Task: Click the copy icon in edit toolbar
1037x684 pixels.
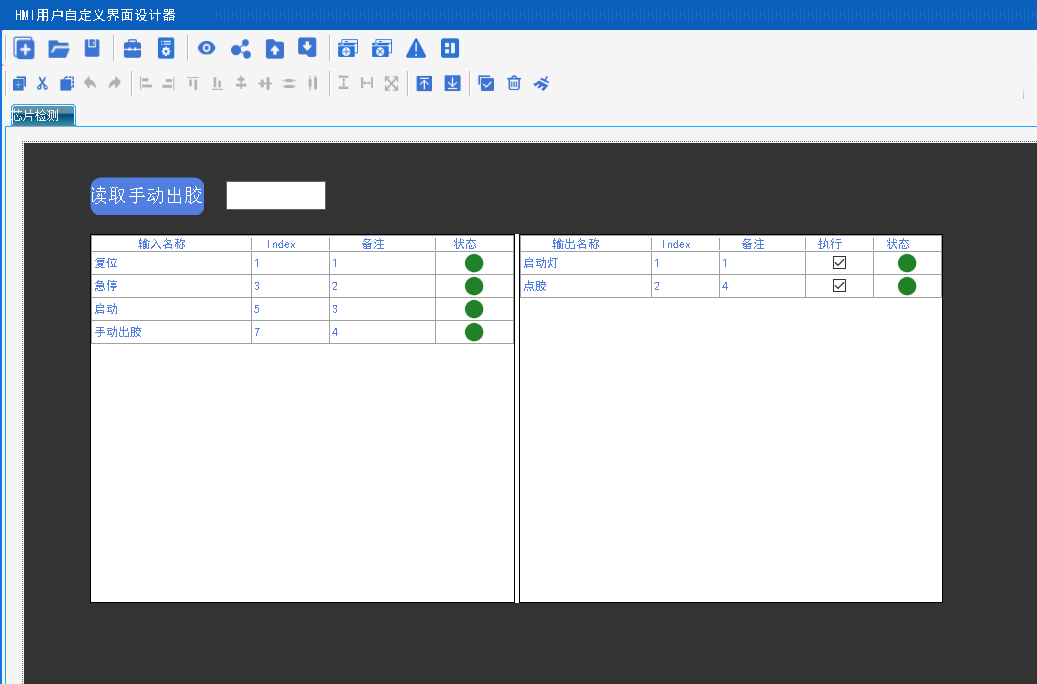Action: coord(19,83)
